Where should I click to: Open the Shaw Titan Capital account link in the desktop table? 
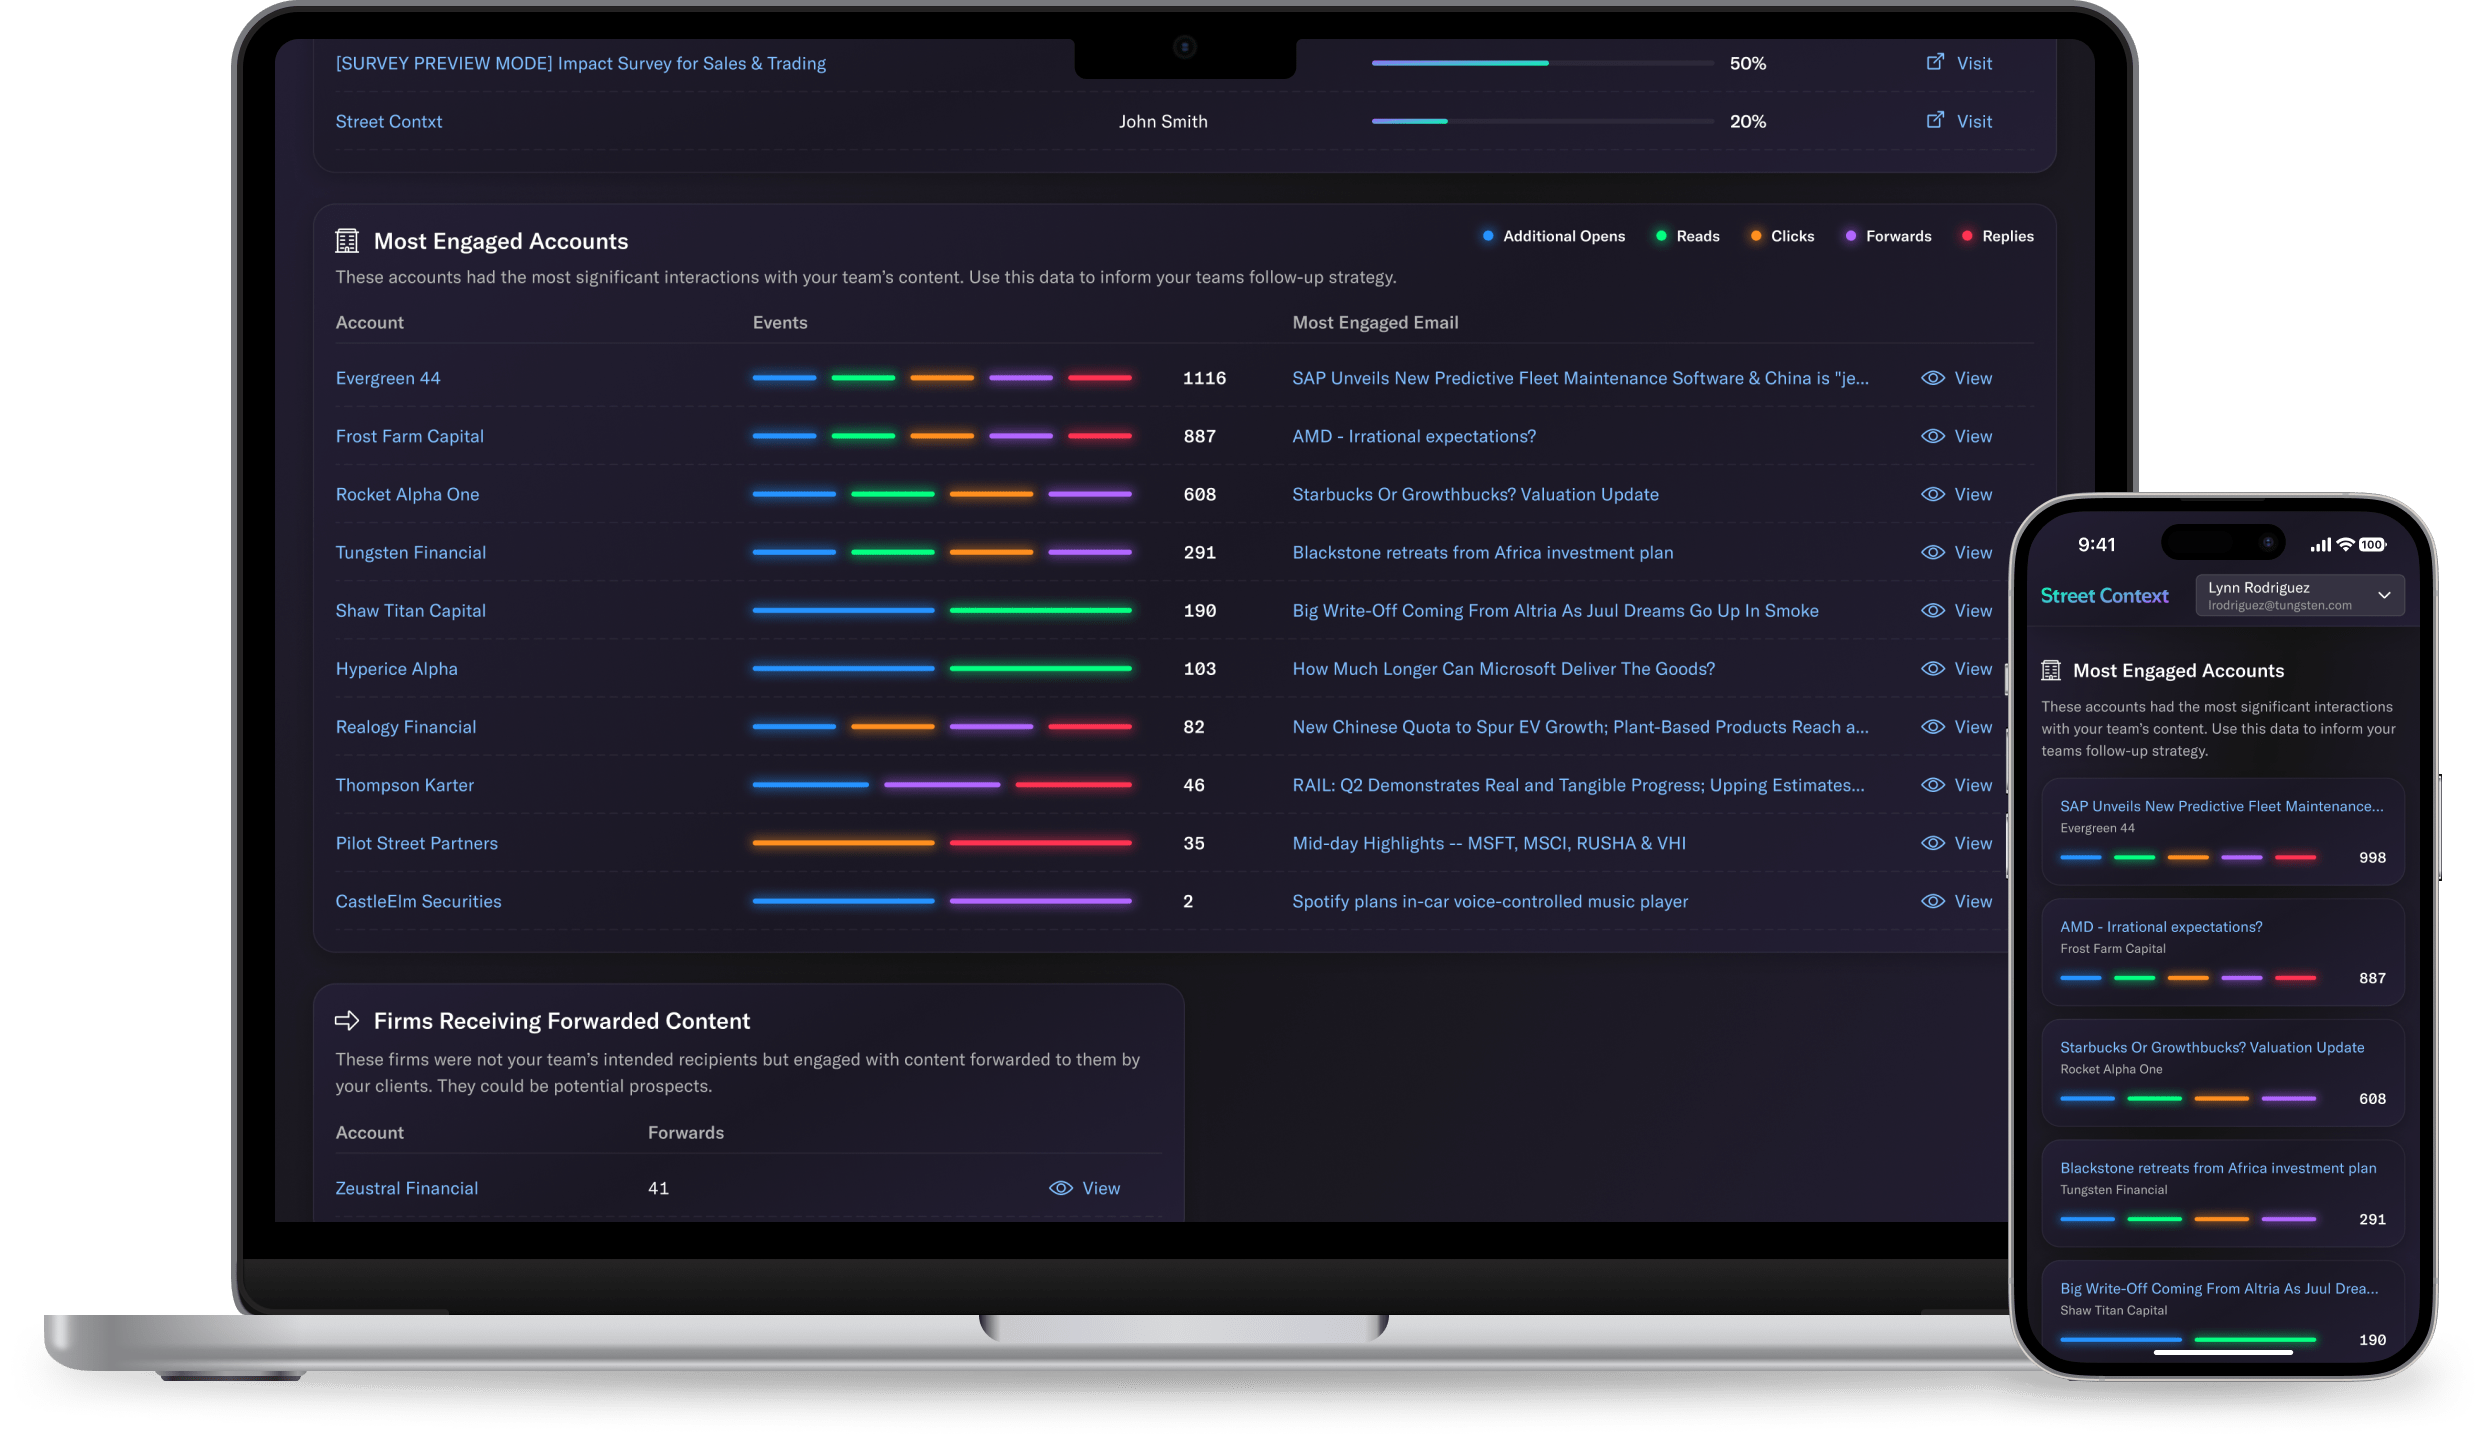[x=410, y=610]
